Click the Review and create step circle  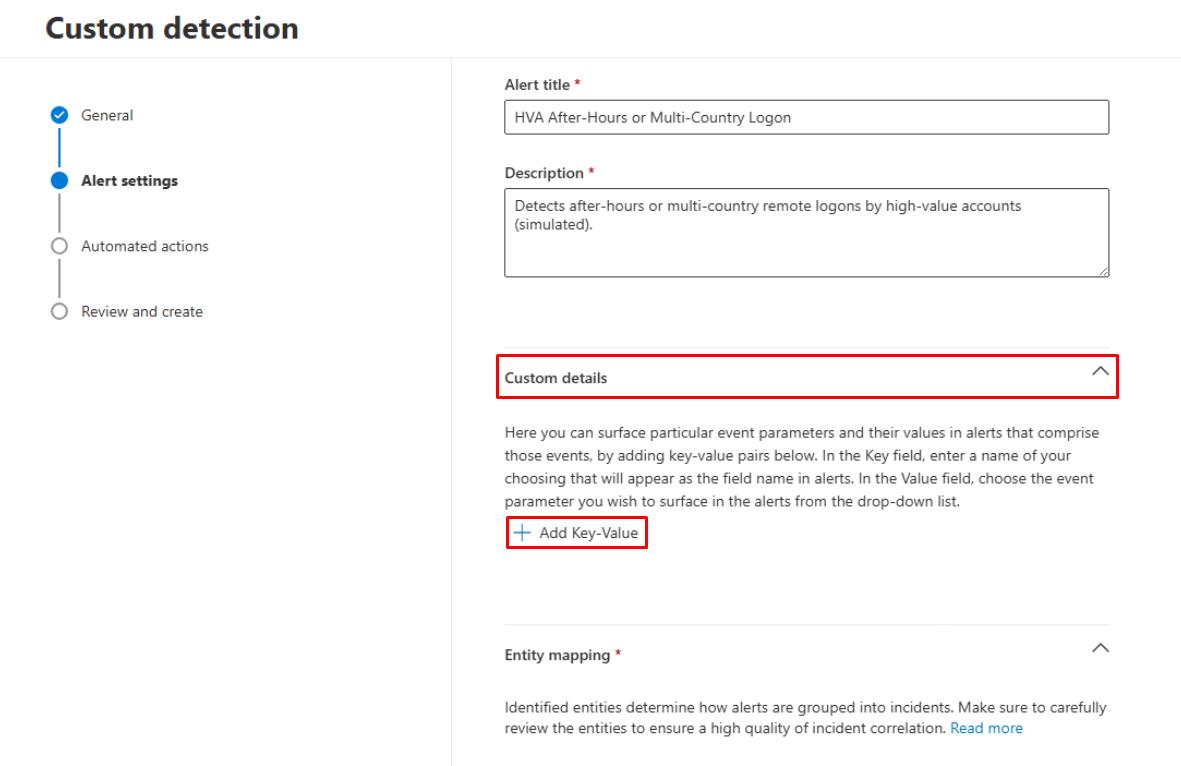coord(59,312)
